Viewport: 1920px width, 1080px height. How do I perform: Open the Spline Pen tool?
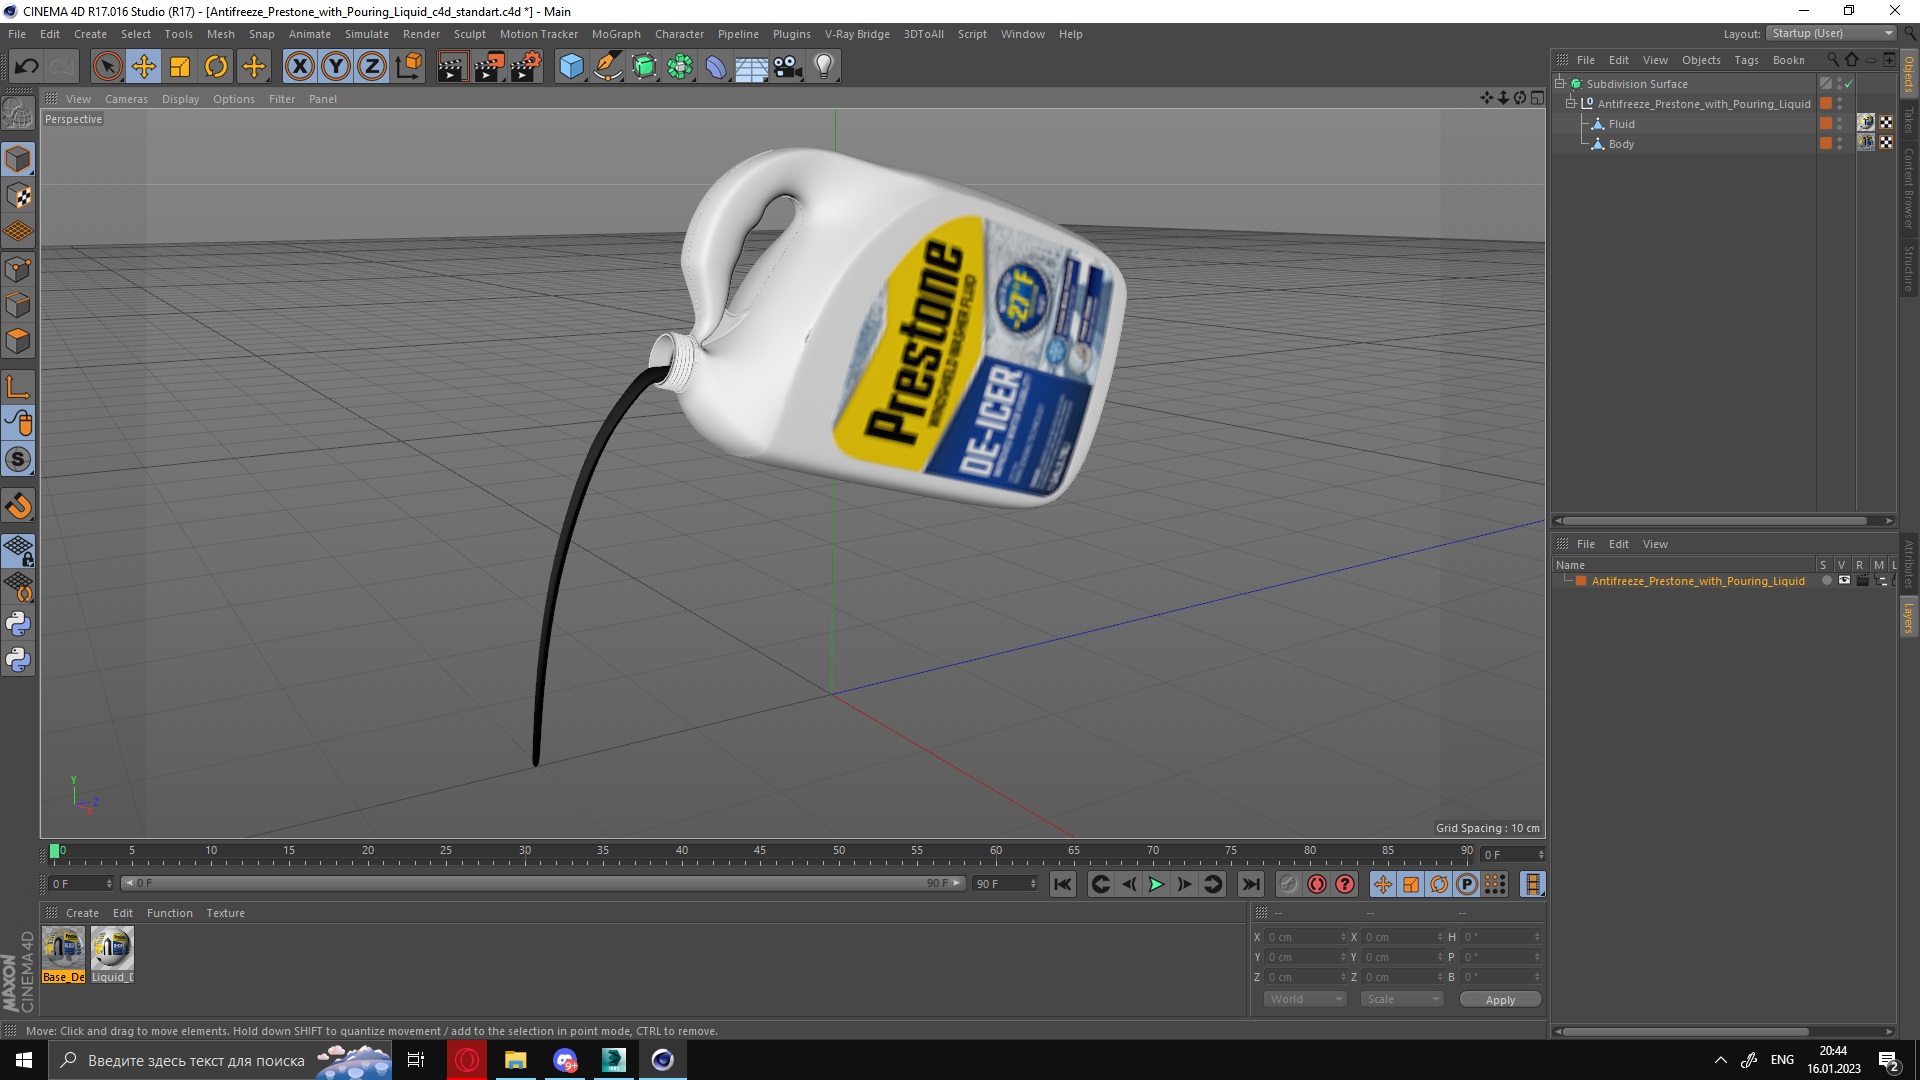(607, 67)
